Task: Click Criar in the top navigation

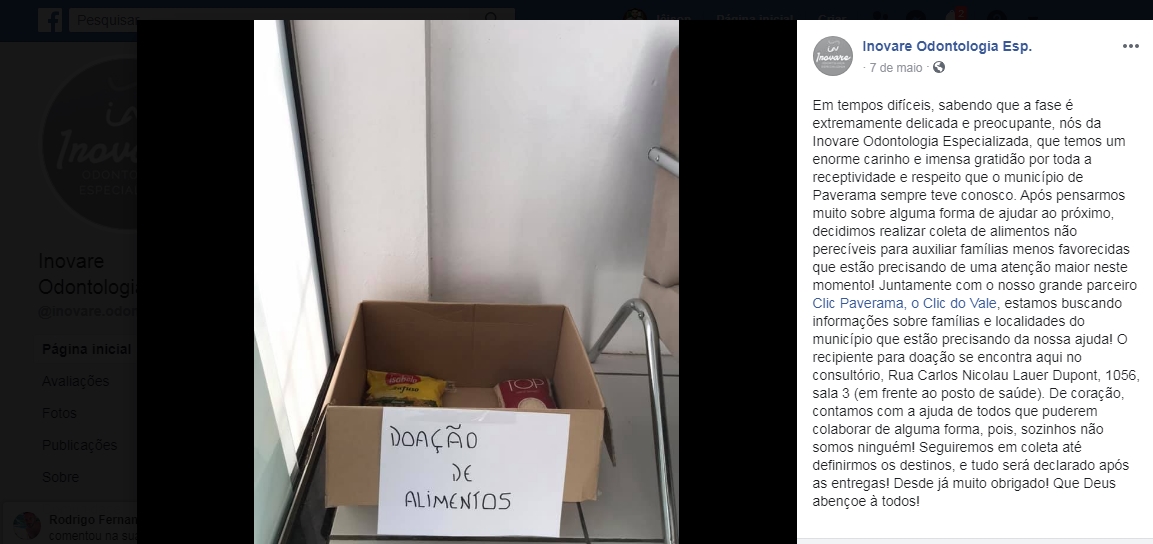Action: pyautogui.click(x=832, y=18)
